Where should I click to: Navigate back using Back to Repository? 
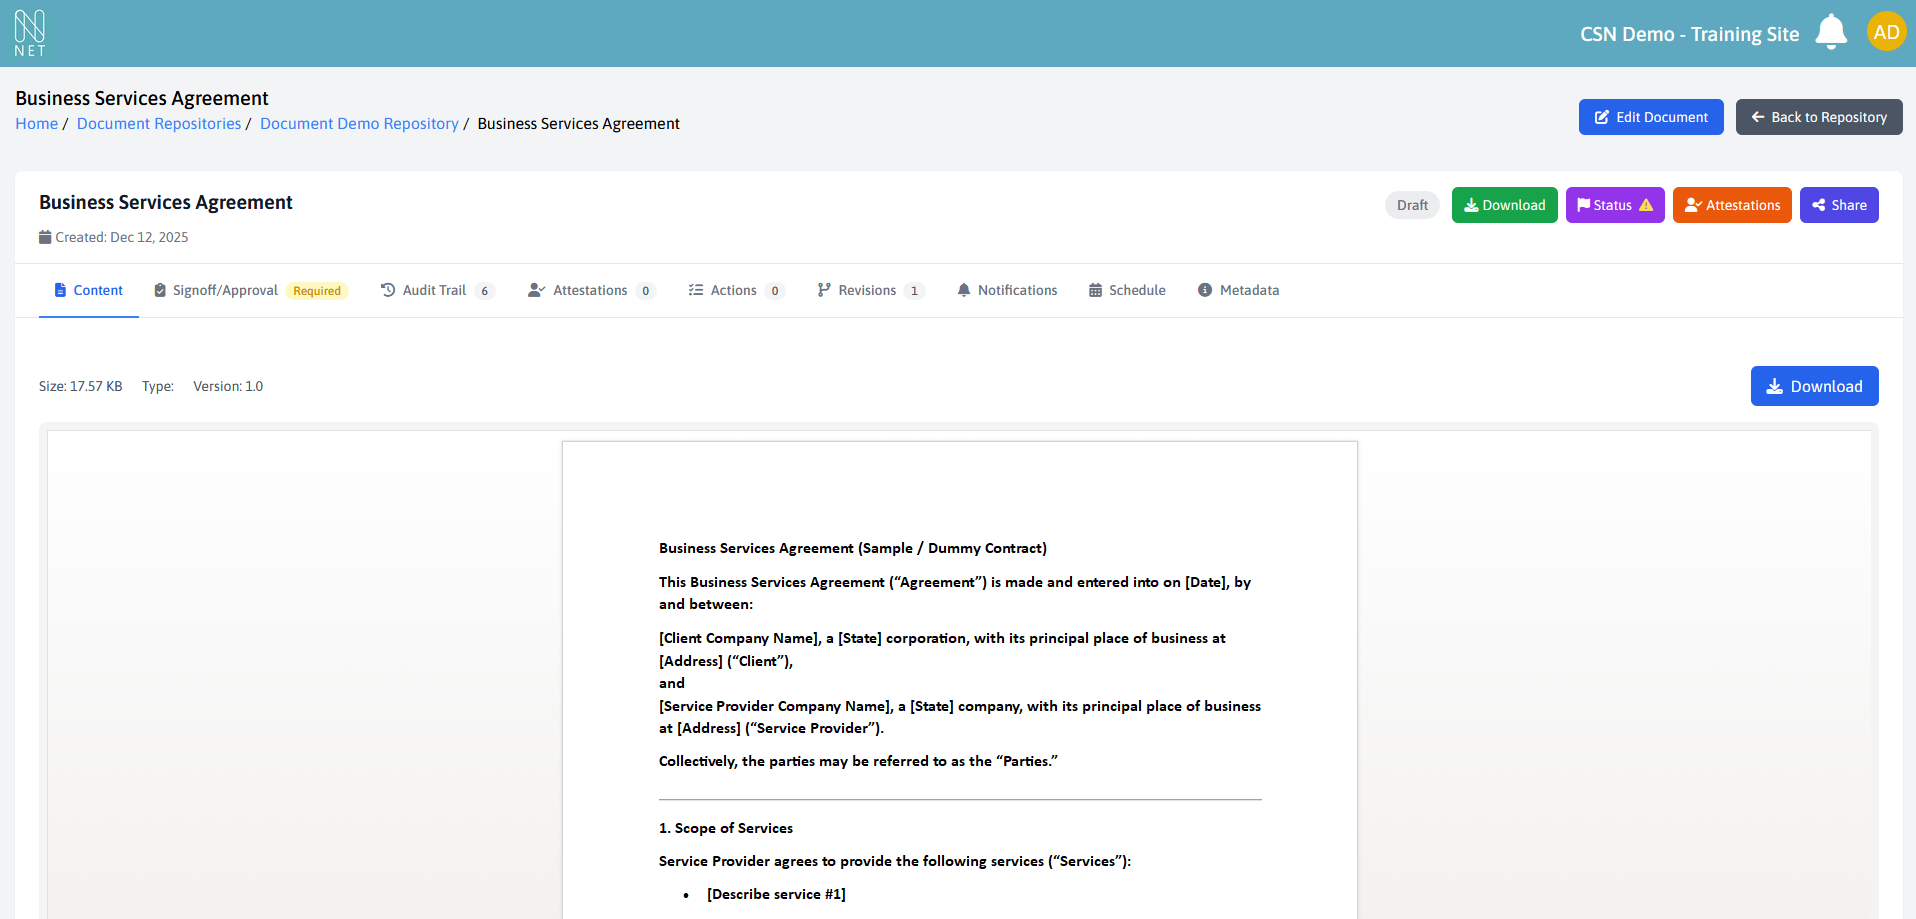pyautogui.click(x=1819, y=117)
